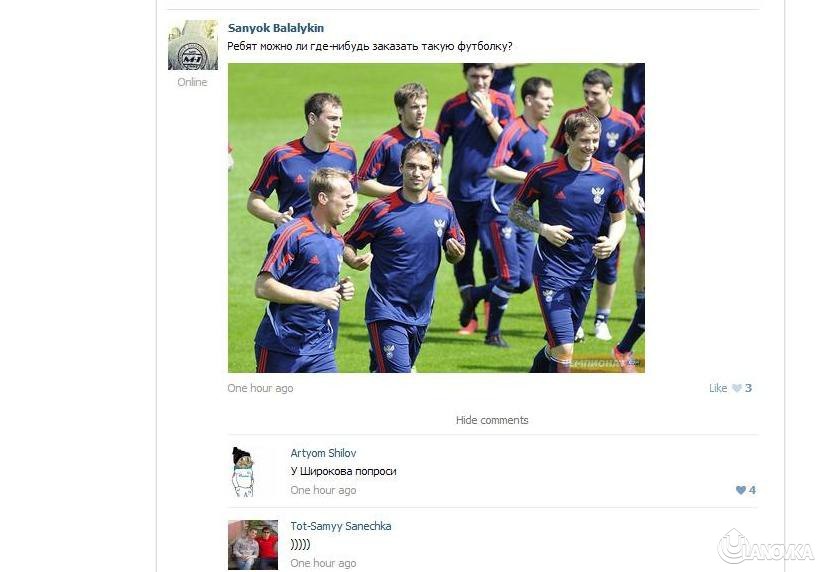
Task: Open timestamp under Tot-Samyy Sanechka's comment
Action: [x=323, y=563]
